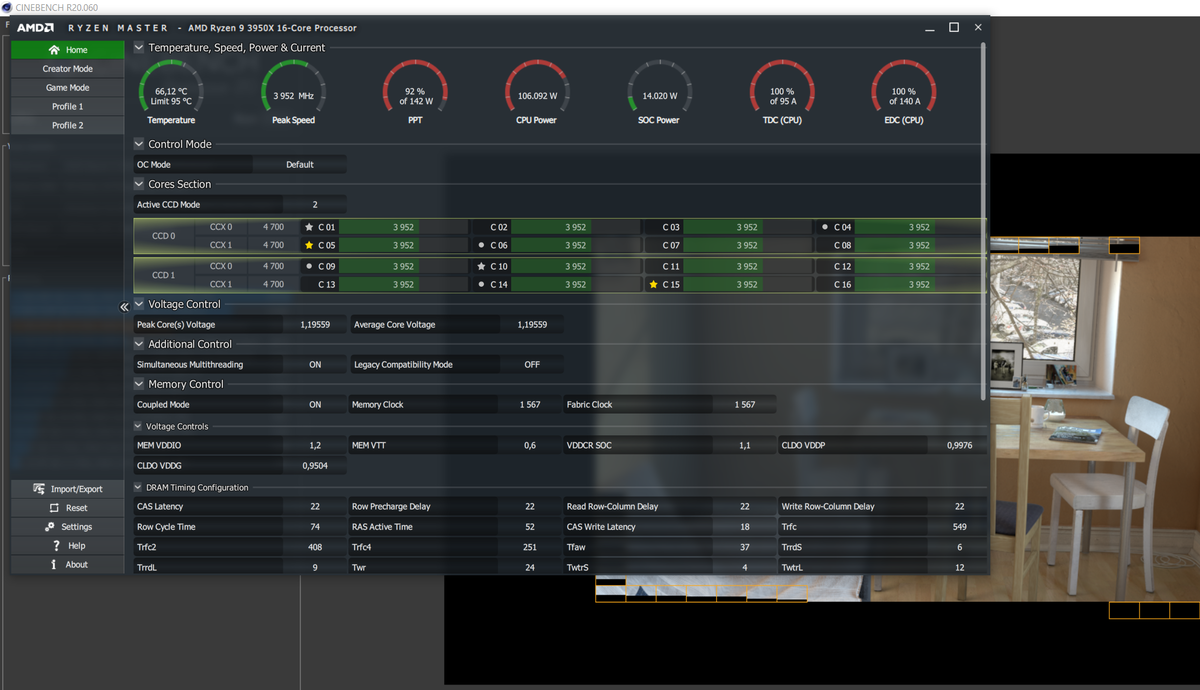The width and height of the screenshot is (1200, 690).
Task: Click the CCD 0 CCX 0 row label
Action: coord(221,227)
